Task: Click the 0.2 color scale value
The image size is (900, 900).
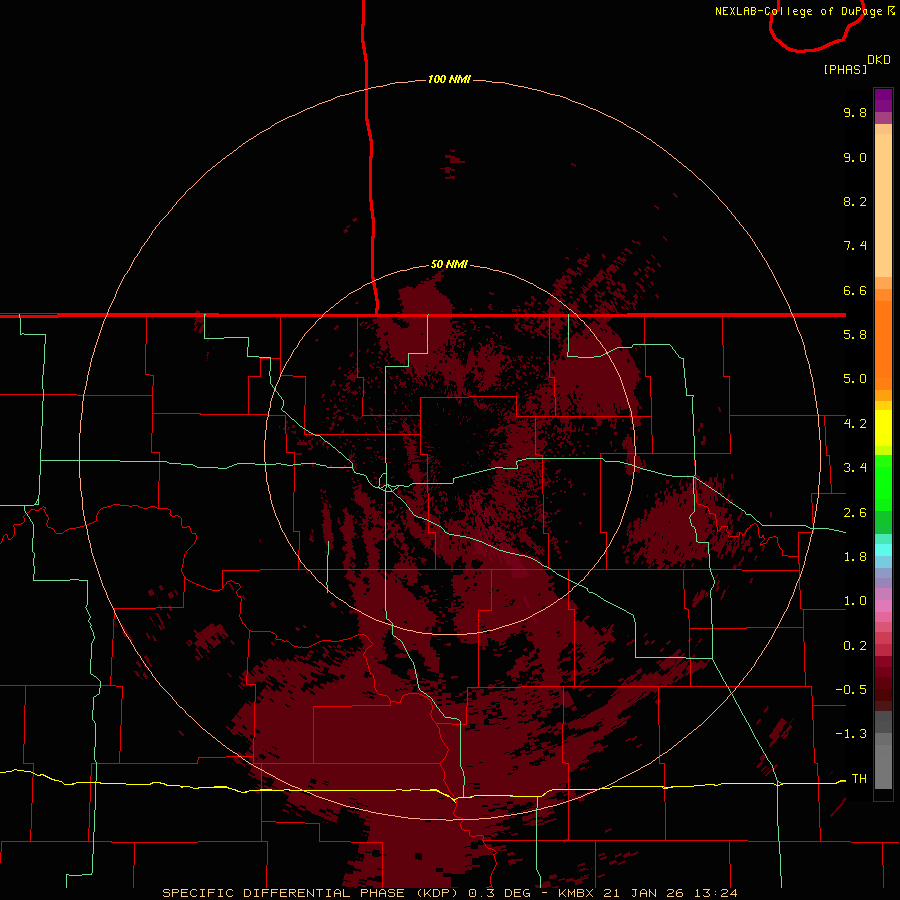Action: tap(855, 646)
